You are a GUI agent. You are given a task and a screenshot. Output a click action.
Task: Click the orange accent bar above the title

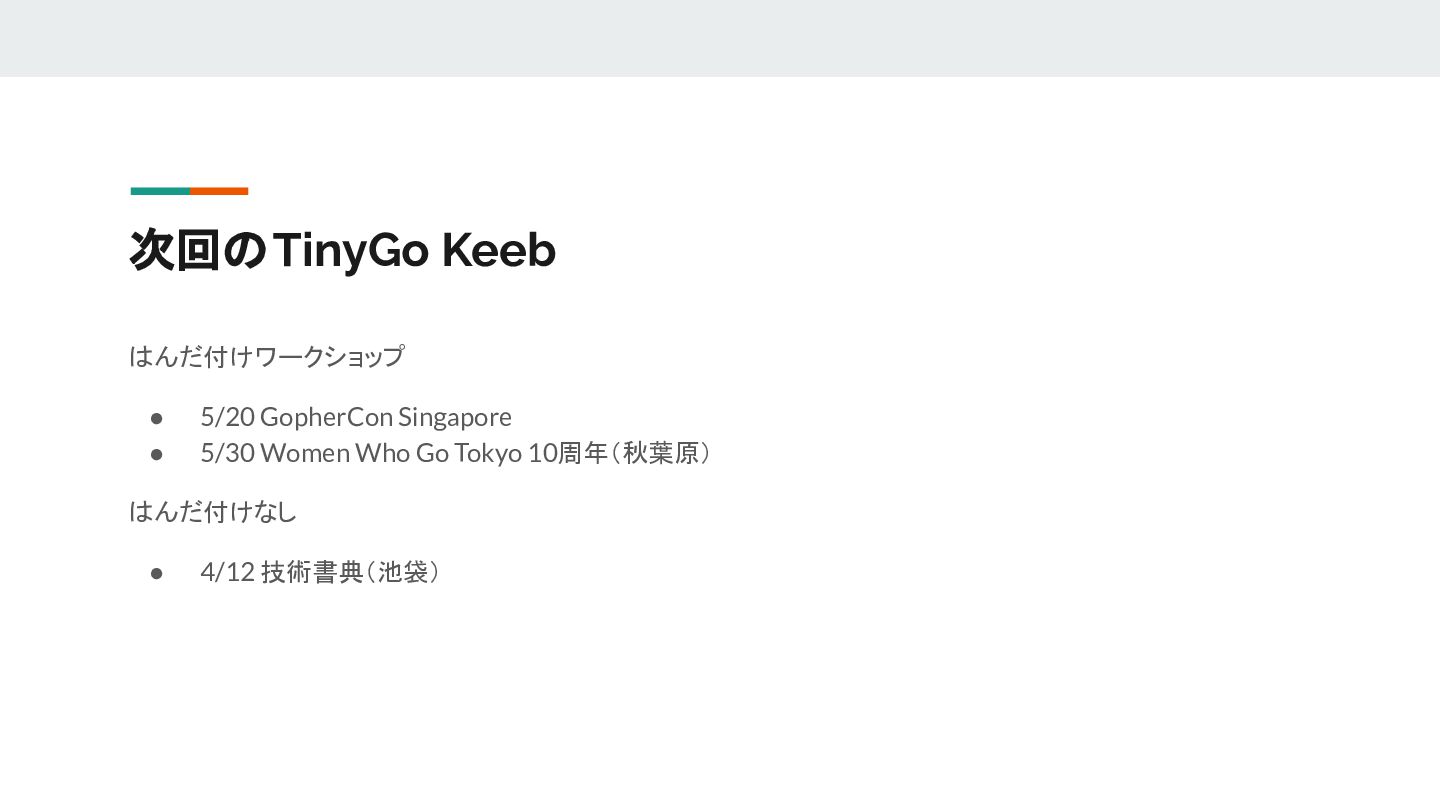pos(219,191)
